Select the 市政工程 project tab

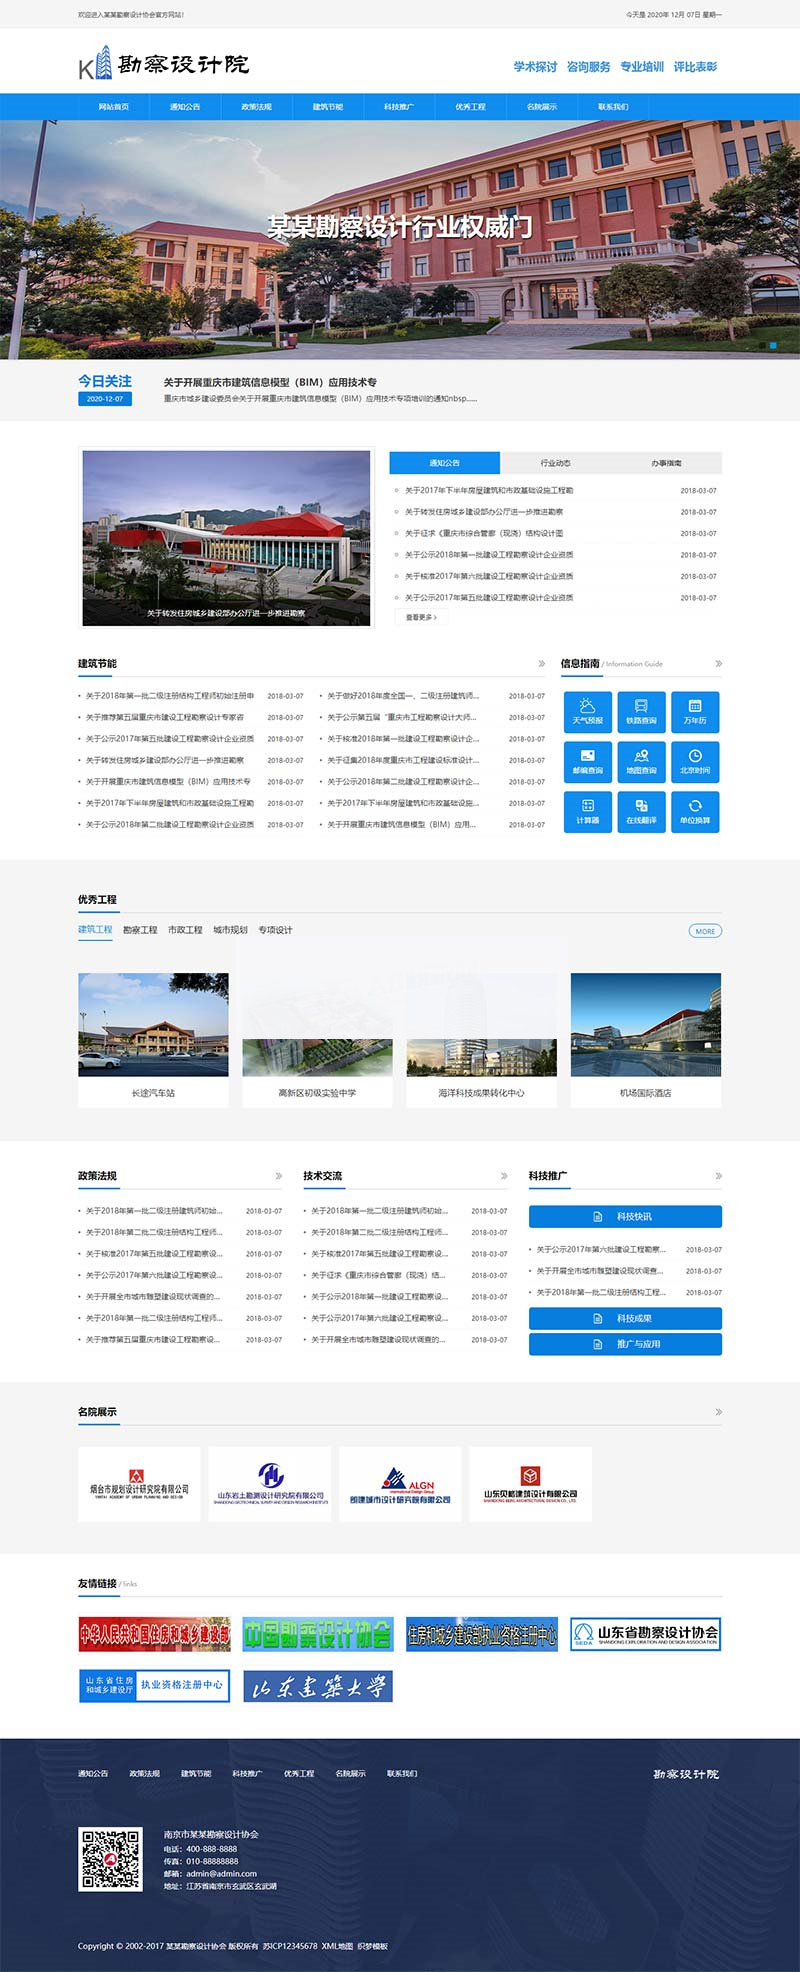(185, 930)
